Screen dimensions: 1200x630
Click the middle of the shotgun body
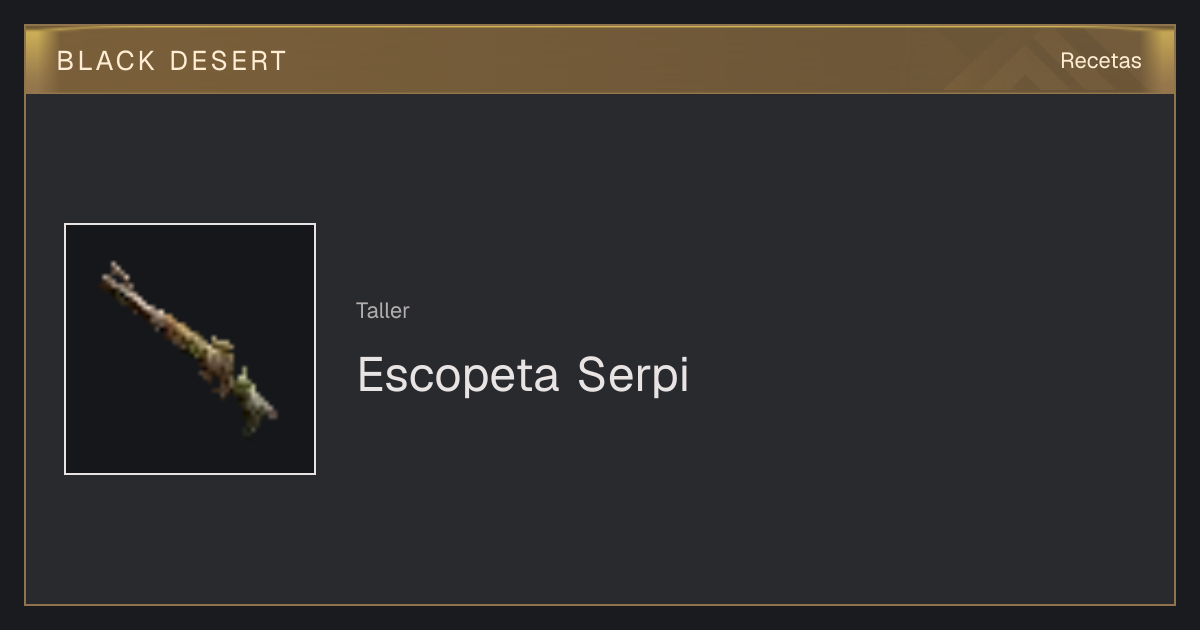(x=185, y=335)
